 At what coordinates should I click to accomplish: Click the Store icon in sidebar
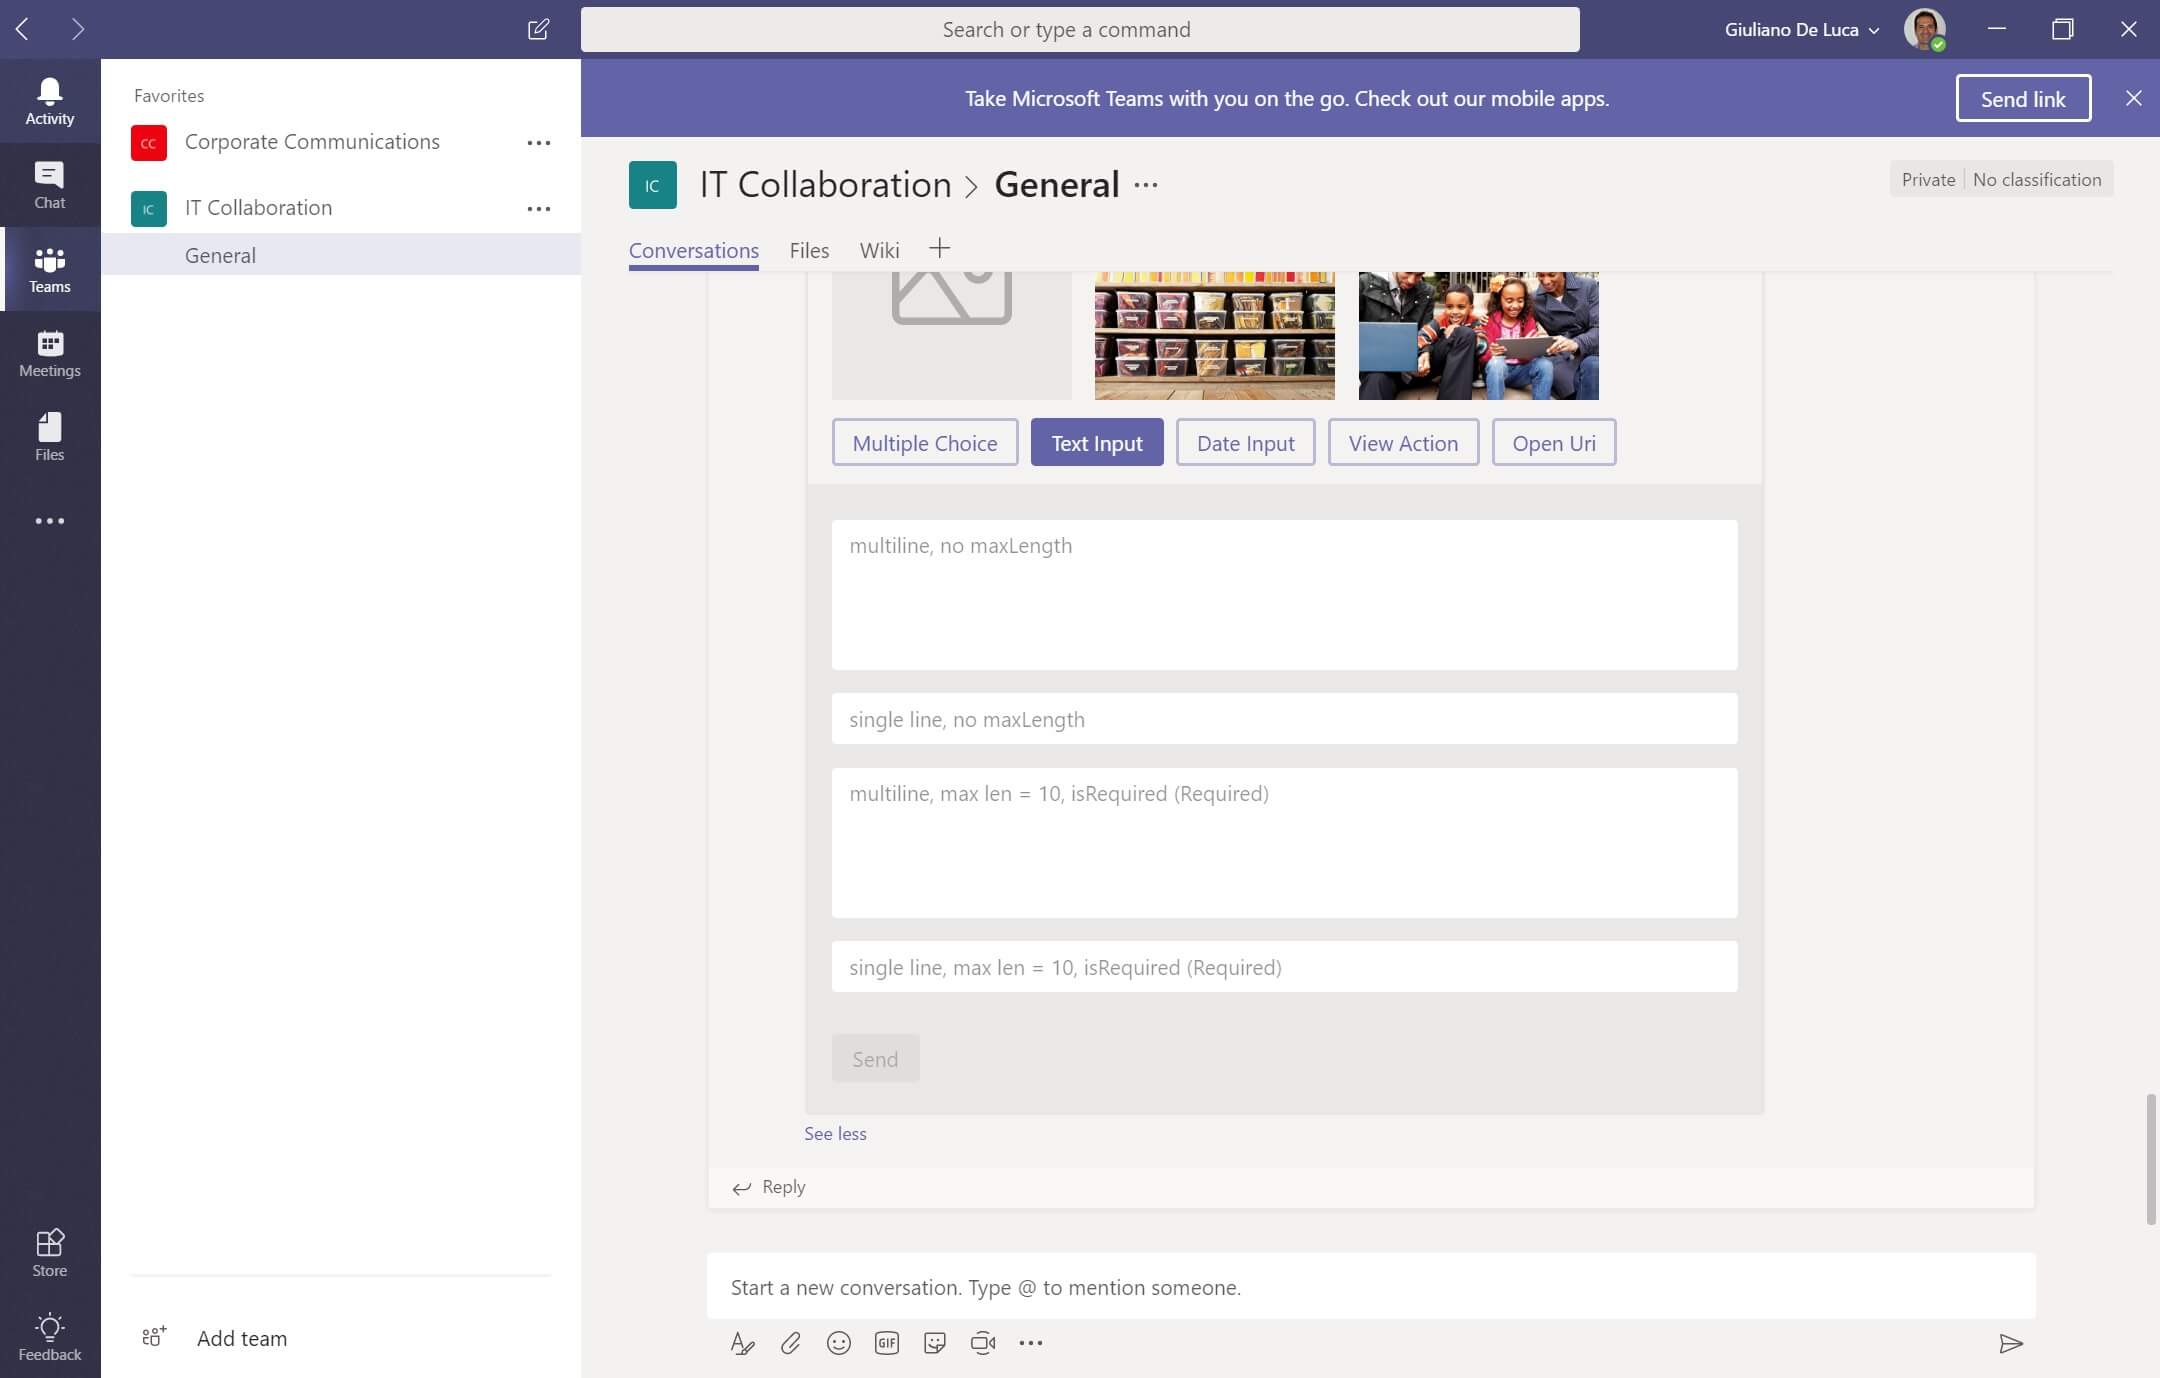(x=49, y=1250)
